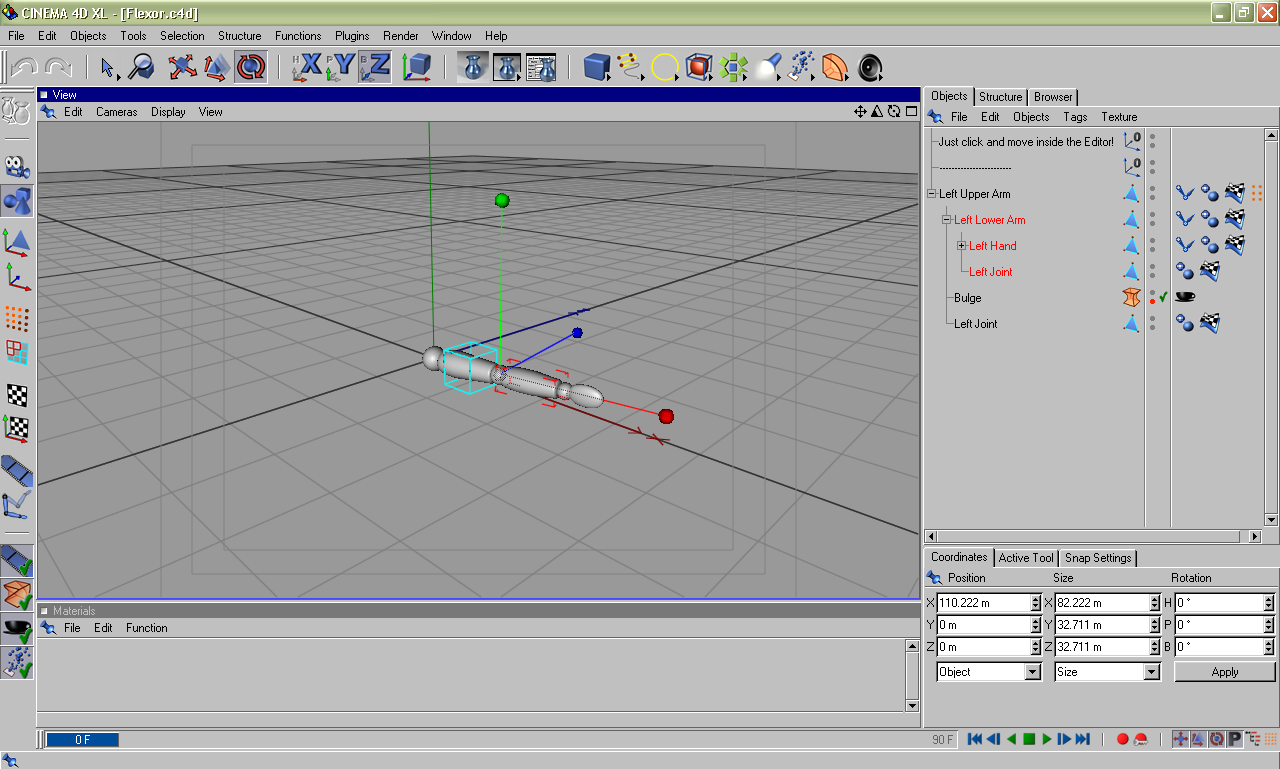Screen dimensions: 1280x769
Task: Open the Render menu
Action: [401, 36]
